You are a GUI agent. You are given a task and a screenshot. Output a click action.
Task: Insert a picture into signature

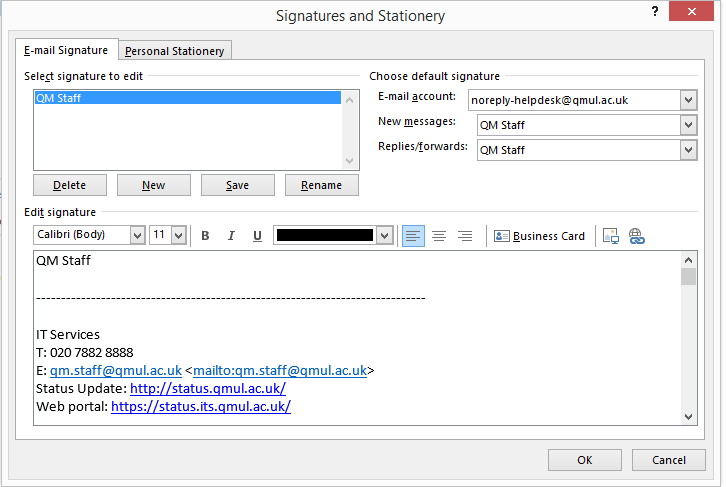click(x=610, y=236)
